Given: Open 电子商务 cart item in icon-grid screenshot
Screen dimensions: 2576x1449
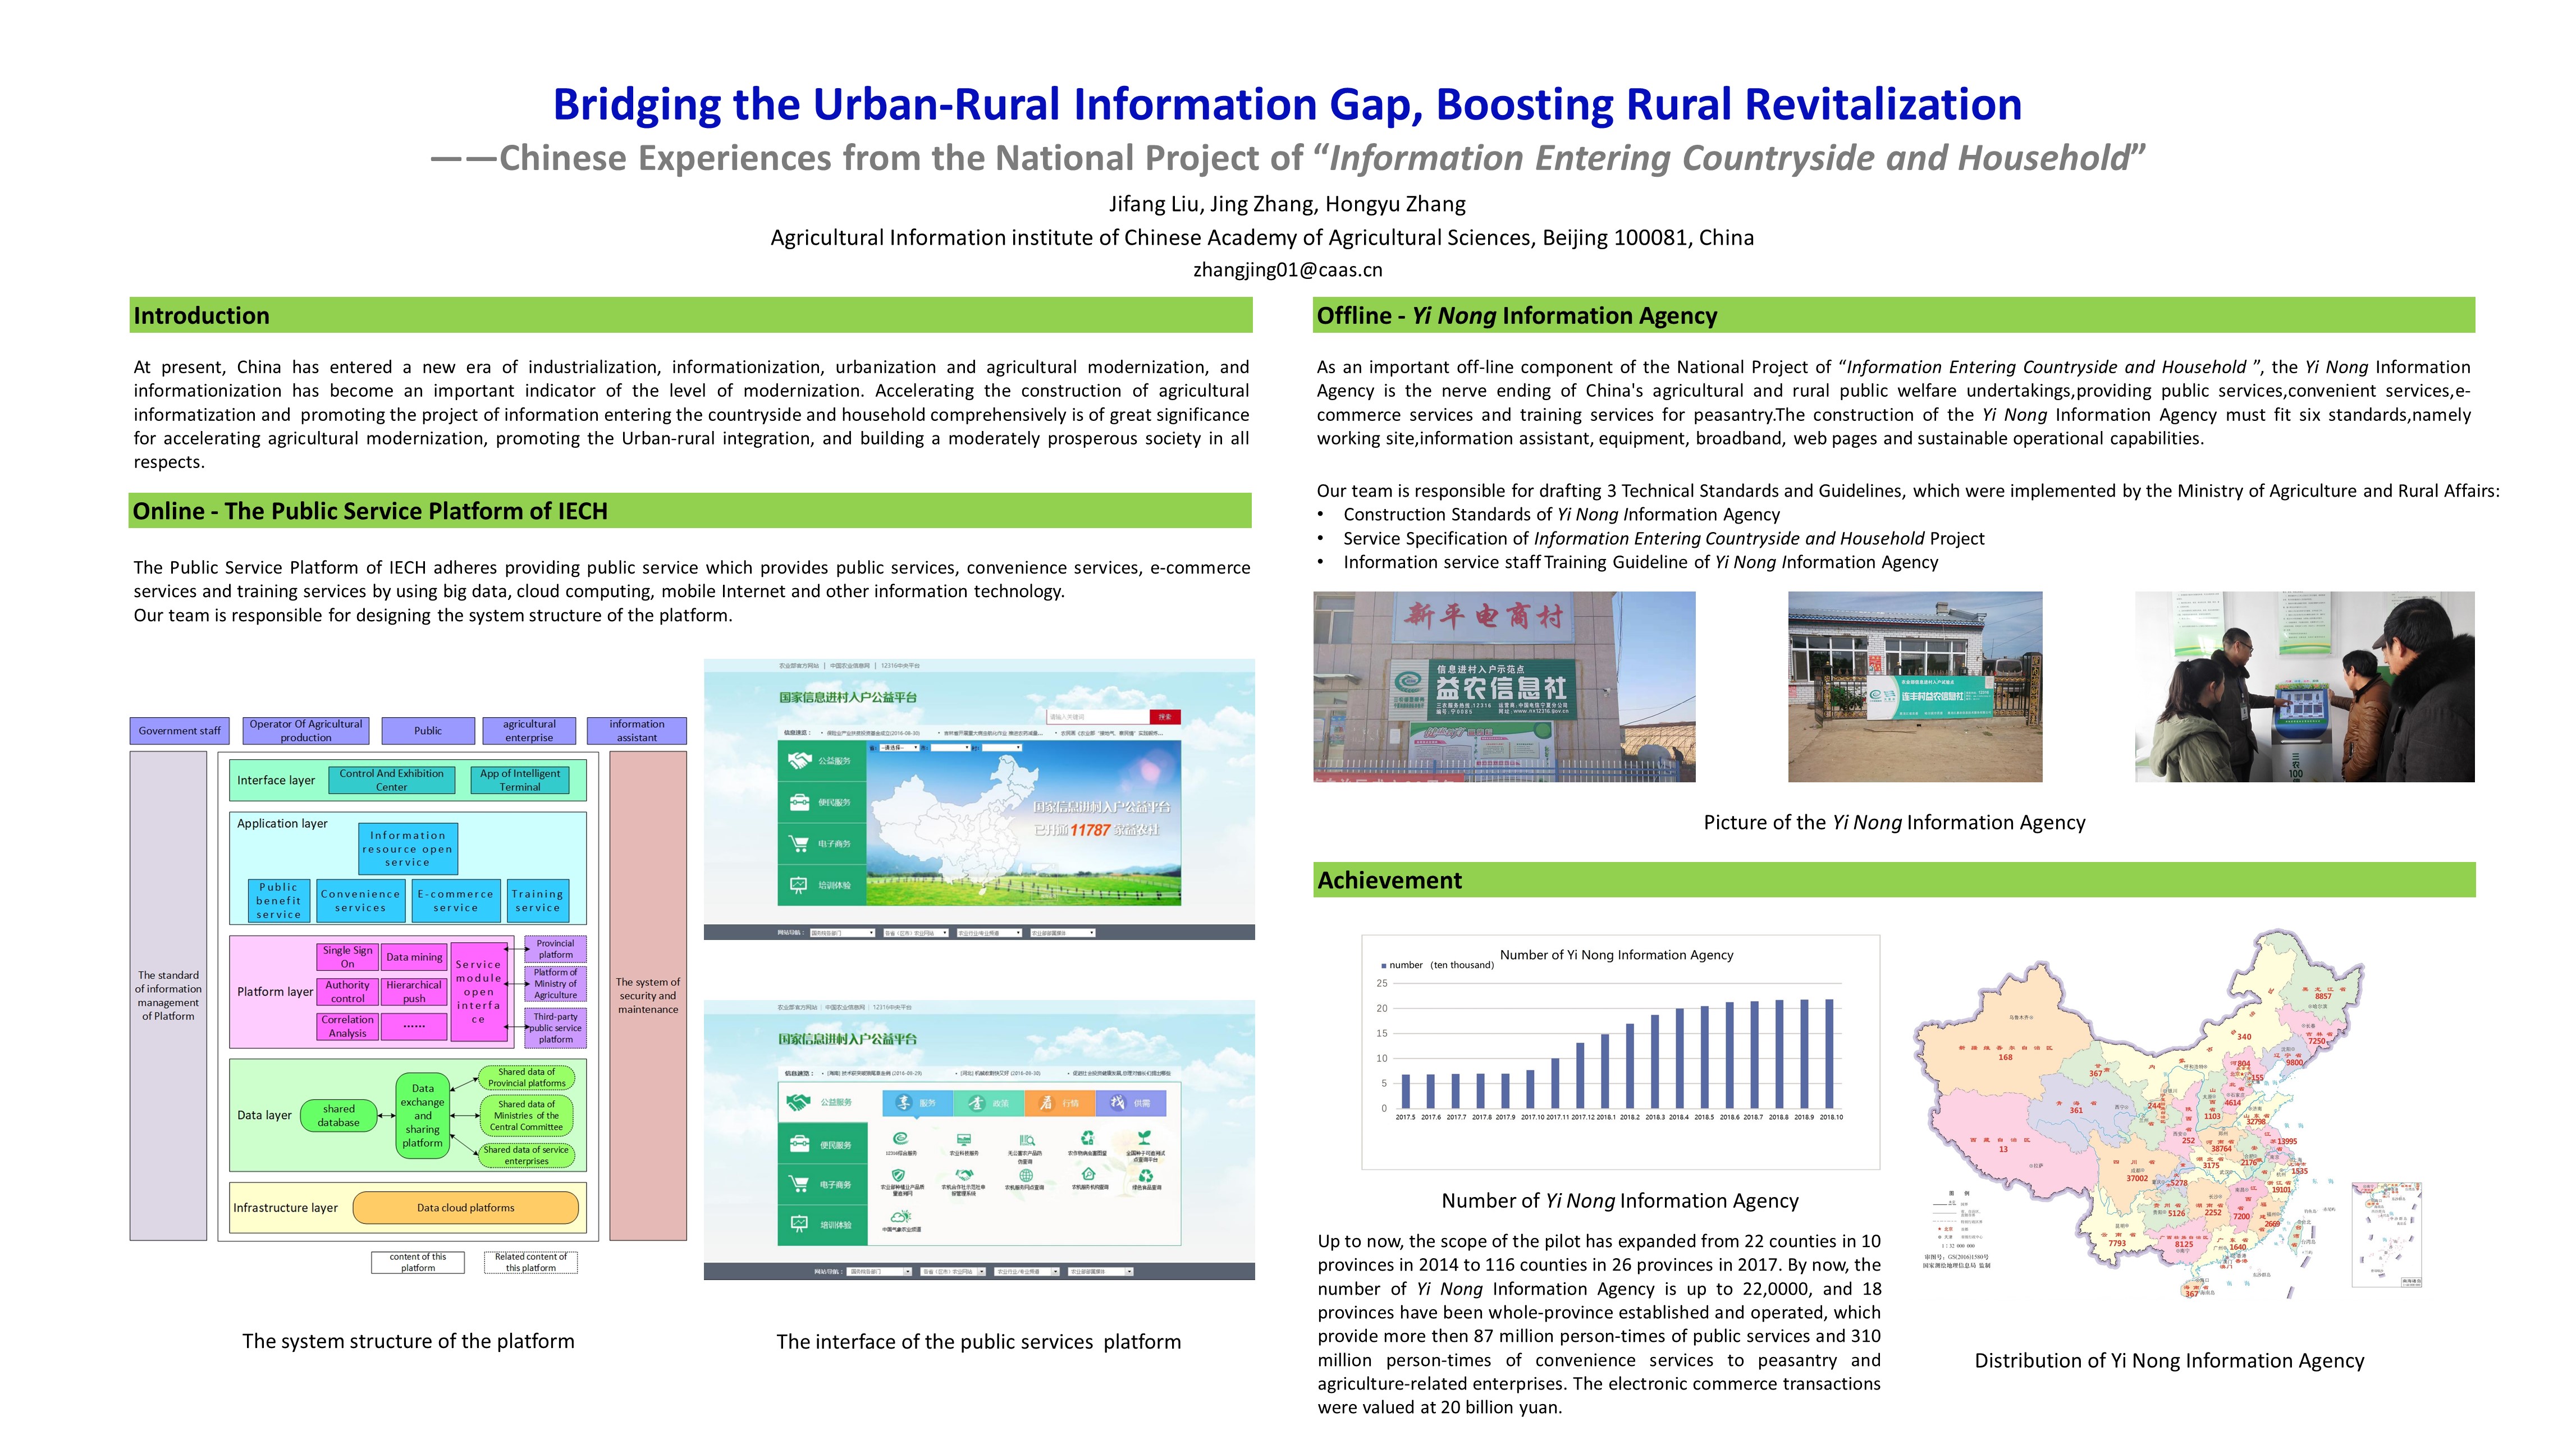Looking at the screenshot, I should click(823, 1184).
